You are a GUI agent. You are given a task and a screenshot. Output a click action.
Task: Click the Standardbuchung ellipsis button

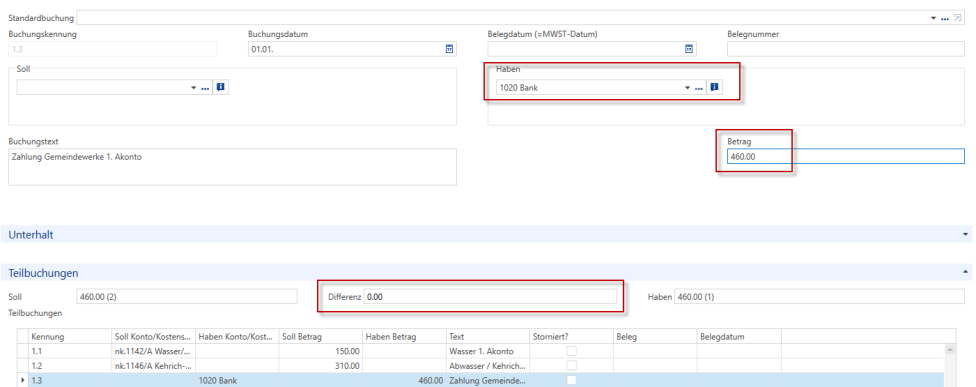click(944, 19)
